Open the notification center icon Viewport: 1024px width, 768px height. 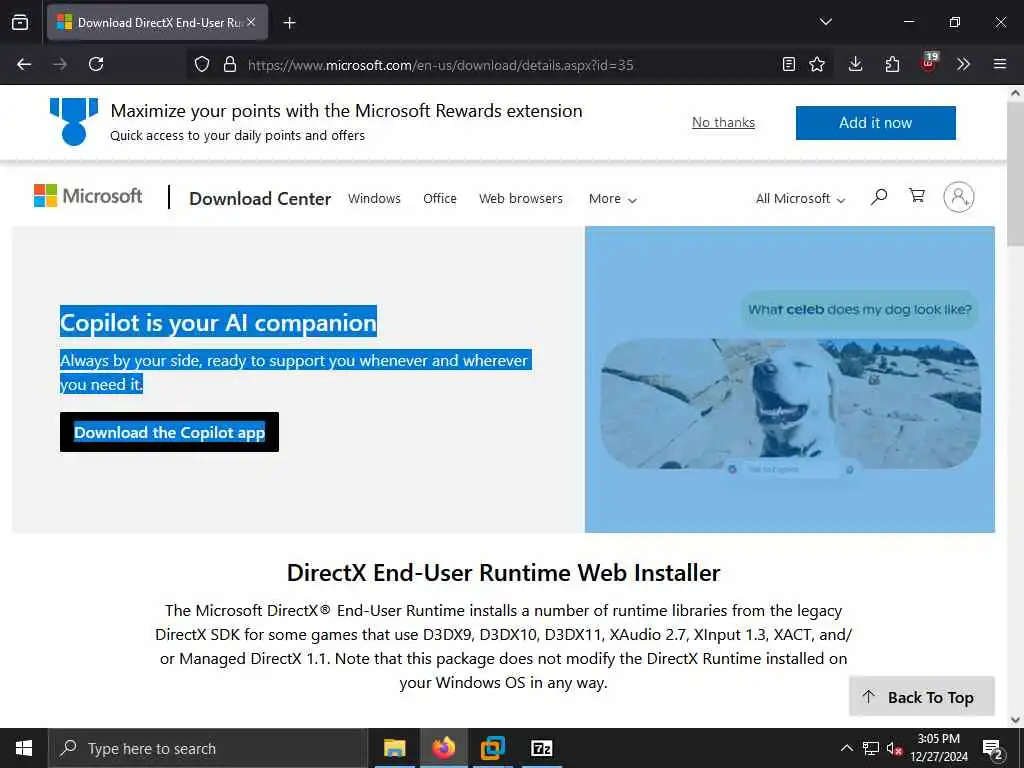[993, 750]
